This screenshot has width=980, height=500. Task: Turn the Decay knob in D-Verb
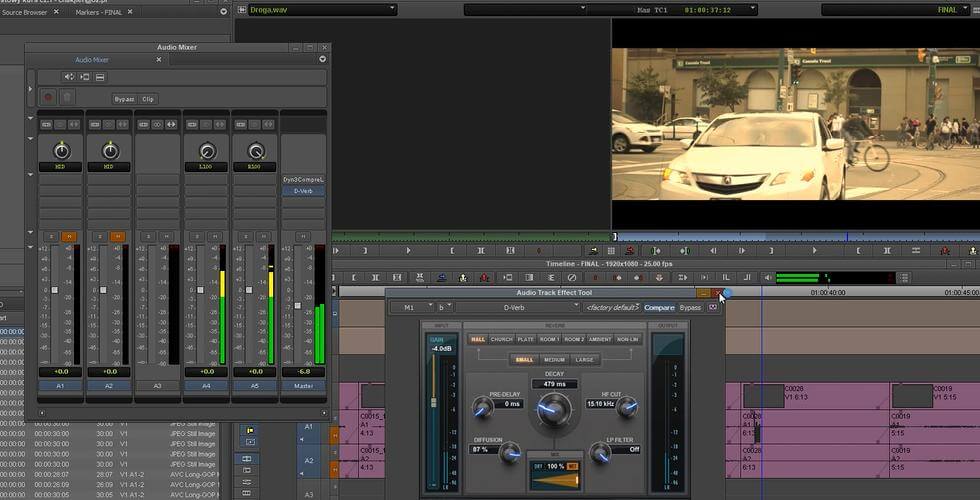pyautogui.click(x=553, y=408)
